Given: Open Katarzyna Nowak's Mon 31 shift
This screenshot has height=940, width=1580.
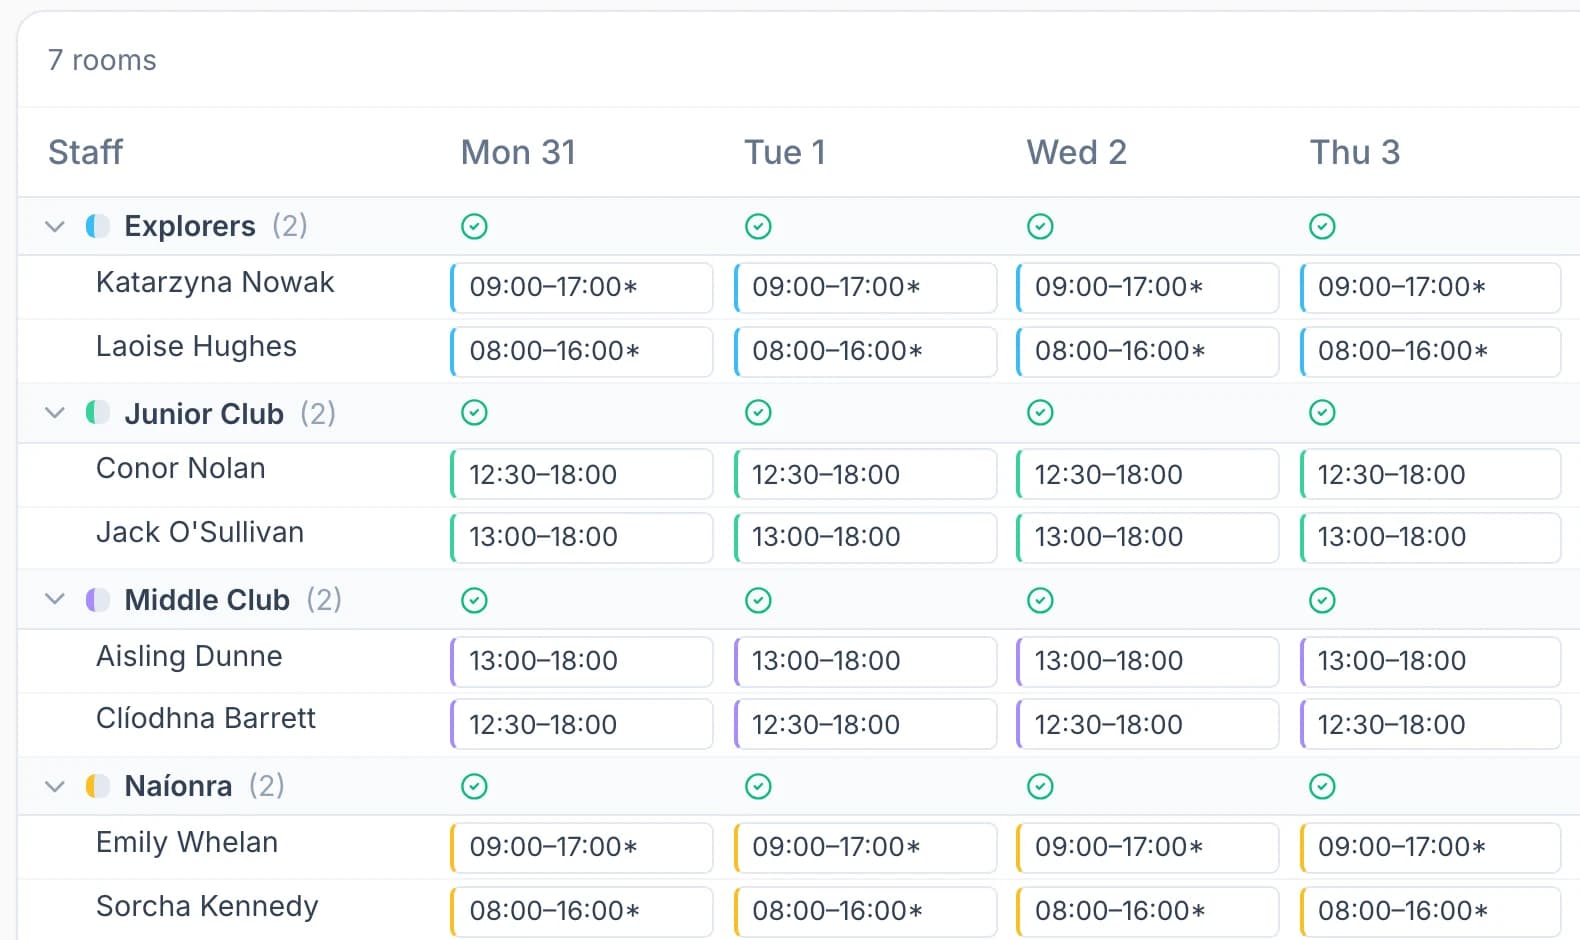Looking at the screenshot, I should (x=582, y=288).
